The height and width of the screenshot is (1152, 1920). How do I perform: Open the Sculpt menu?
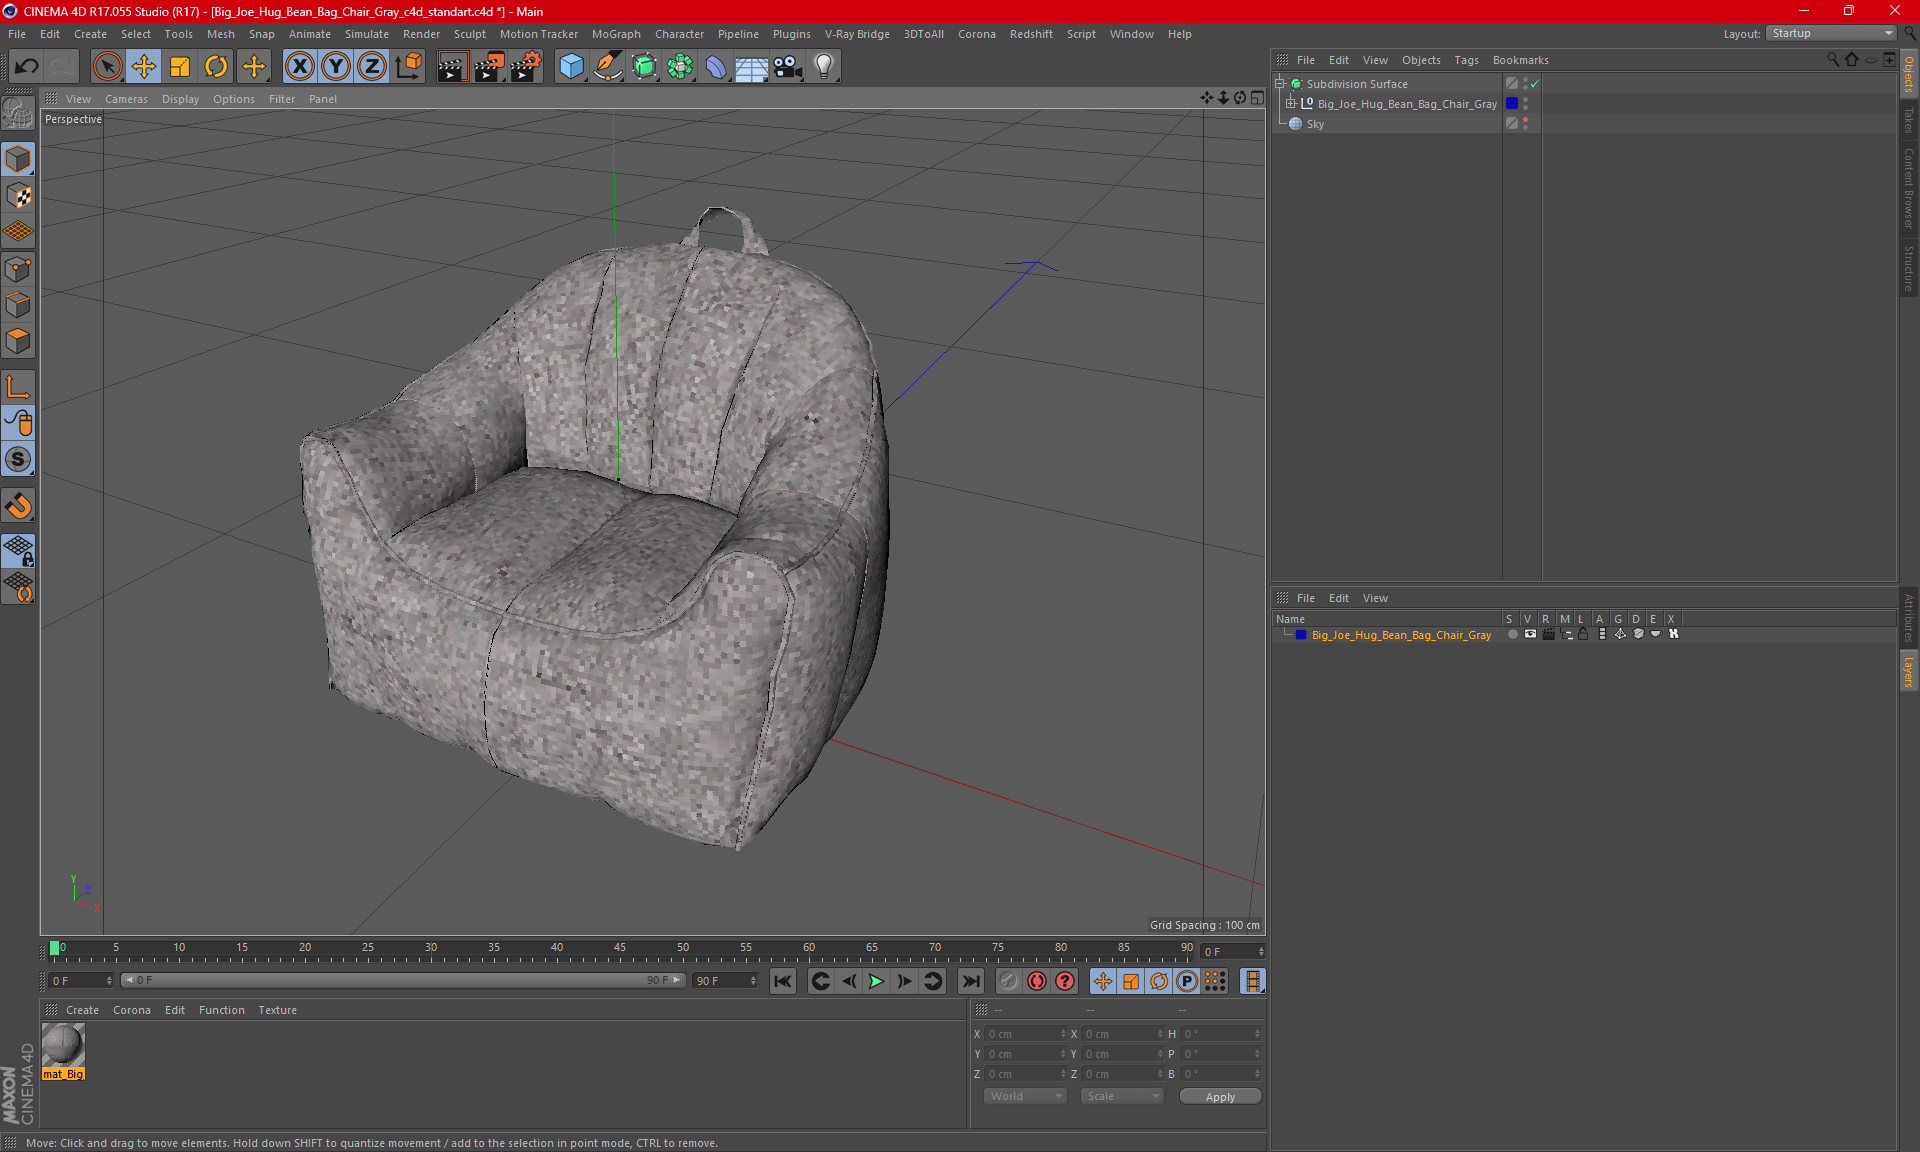pyautogui.click(x=469, y=34)
